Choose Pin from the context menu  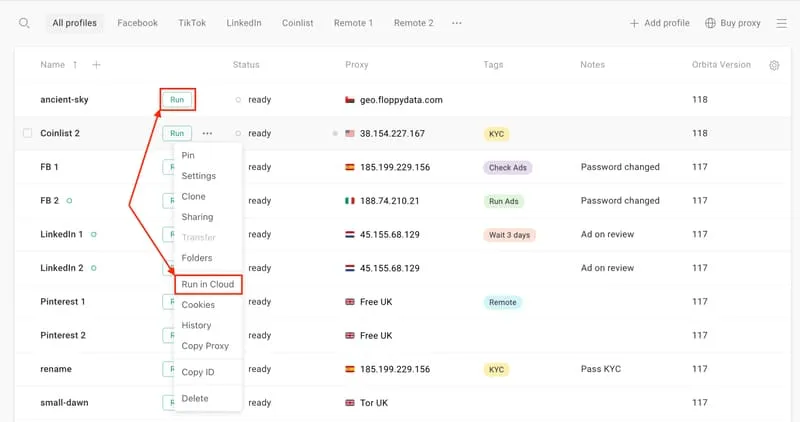click(x=188, y=155)
